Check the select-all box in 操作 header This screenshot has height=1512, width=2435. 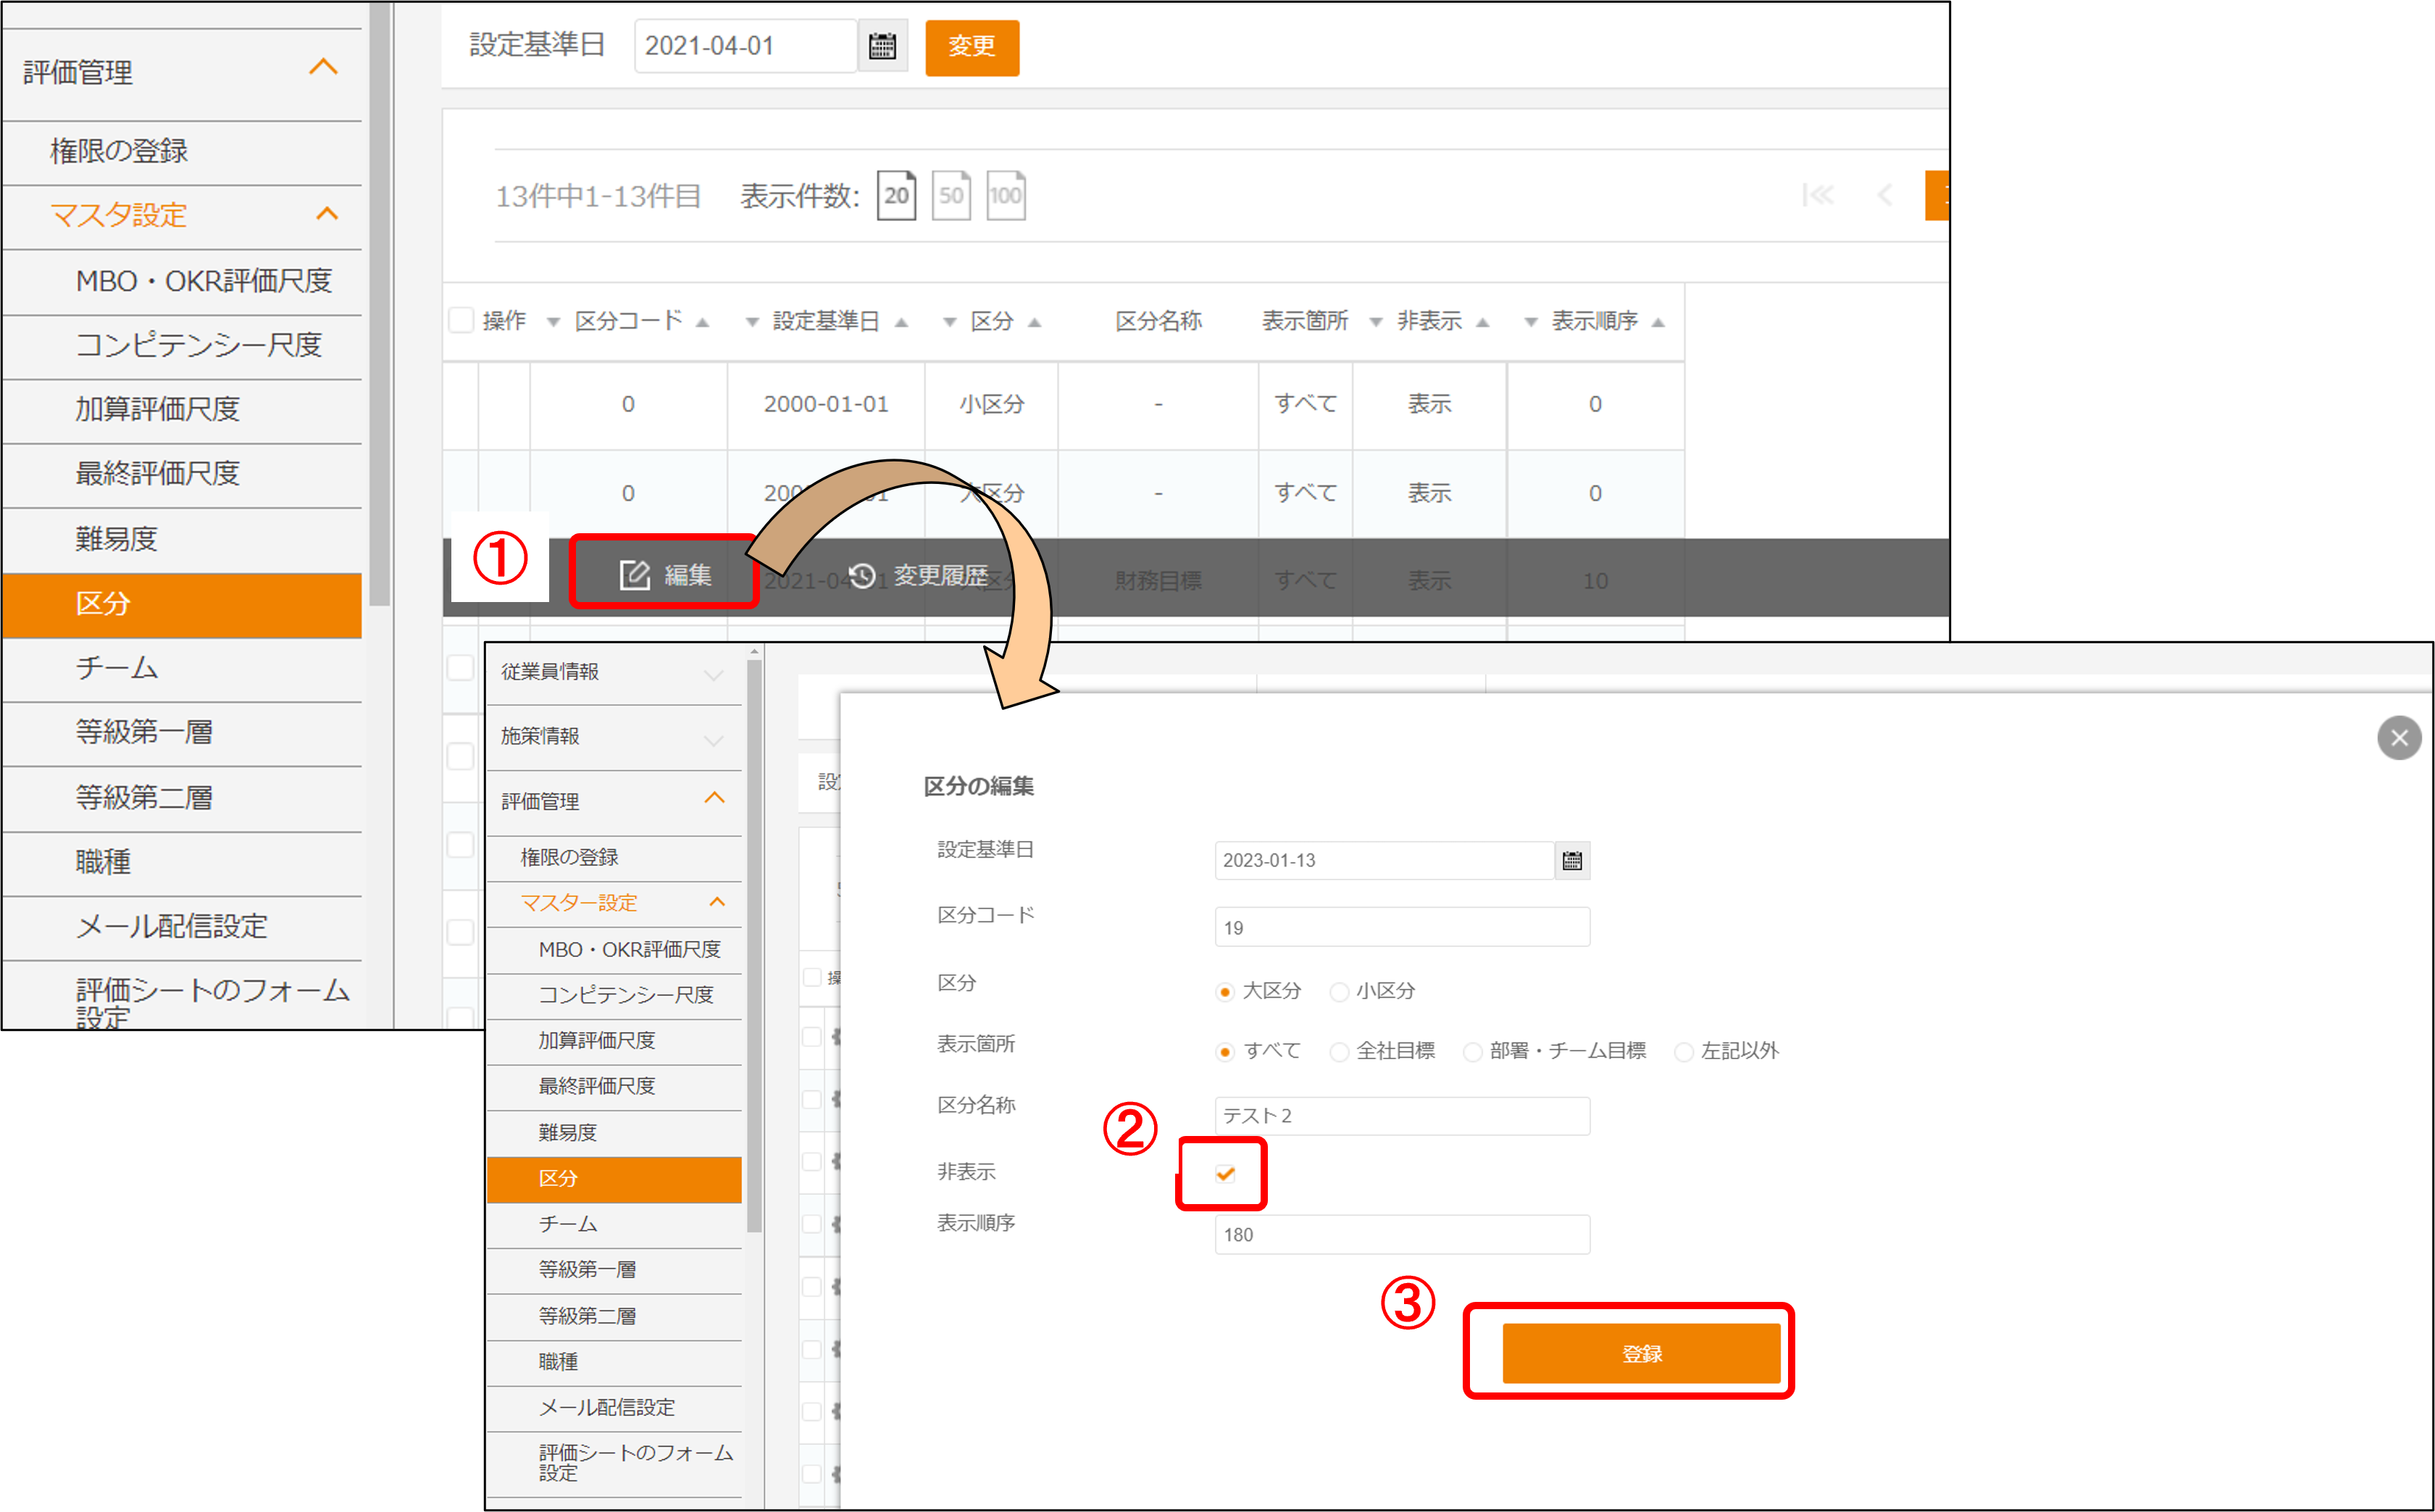[461, 320]
